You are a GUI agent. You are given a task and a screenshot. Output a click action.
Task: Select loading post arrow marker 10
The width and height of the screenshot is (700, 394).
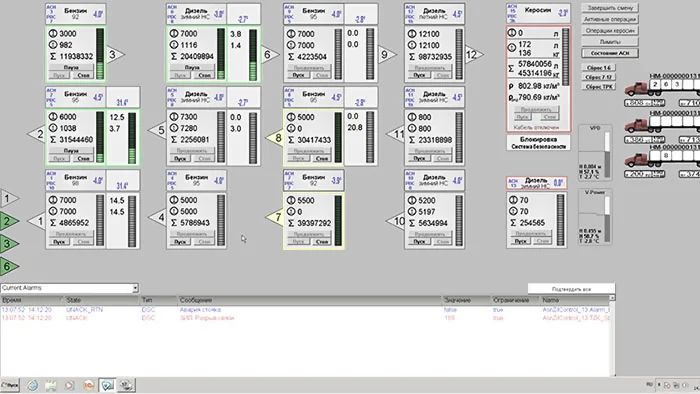[x=396, y=220]
